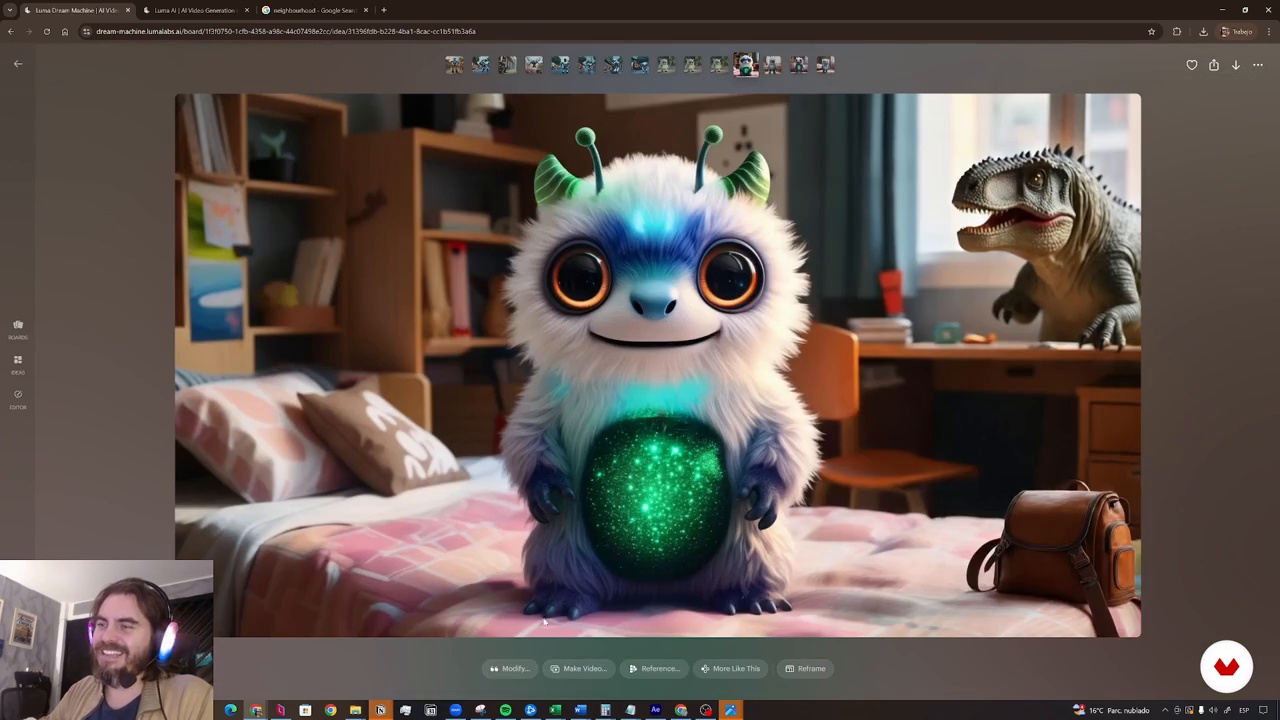Click the Reframe button
1280x720 pixels.
[x=806, y=669]
